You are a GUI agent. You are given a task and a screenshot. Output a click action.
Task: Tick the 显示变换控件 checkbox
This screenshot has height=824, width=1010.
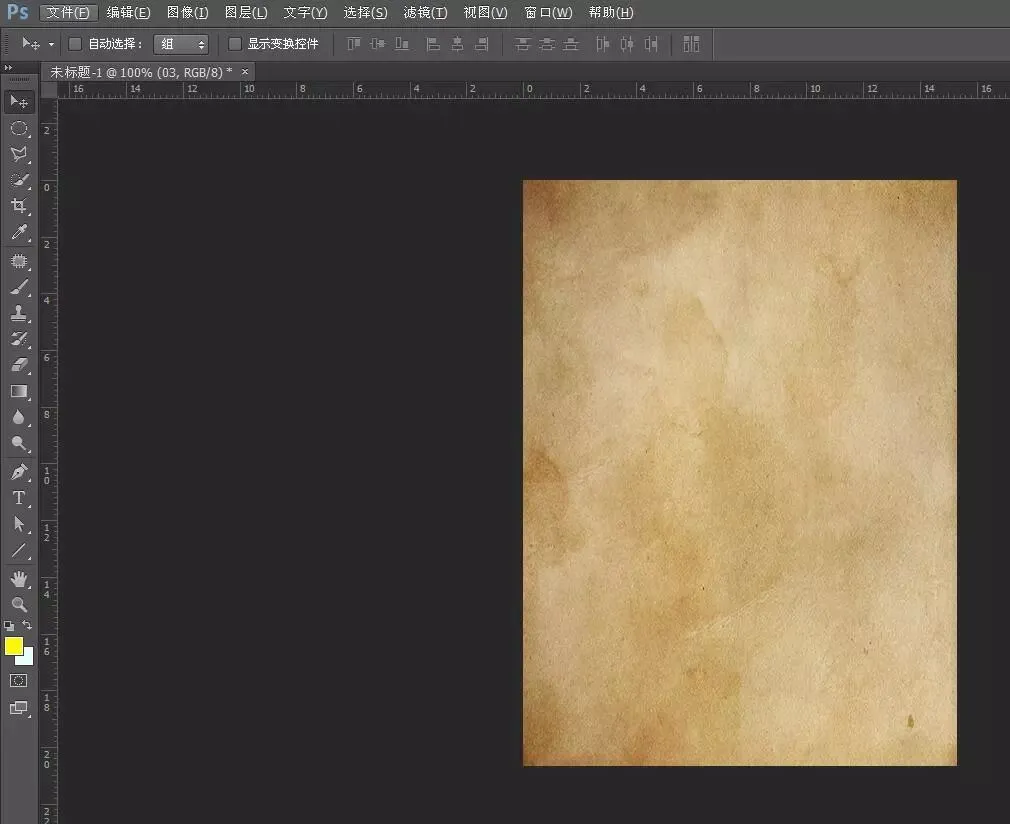click(x=235, y=44)
